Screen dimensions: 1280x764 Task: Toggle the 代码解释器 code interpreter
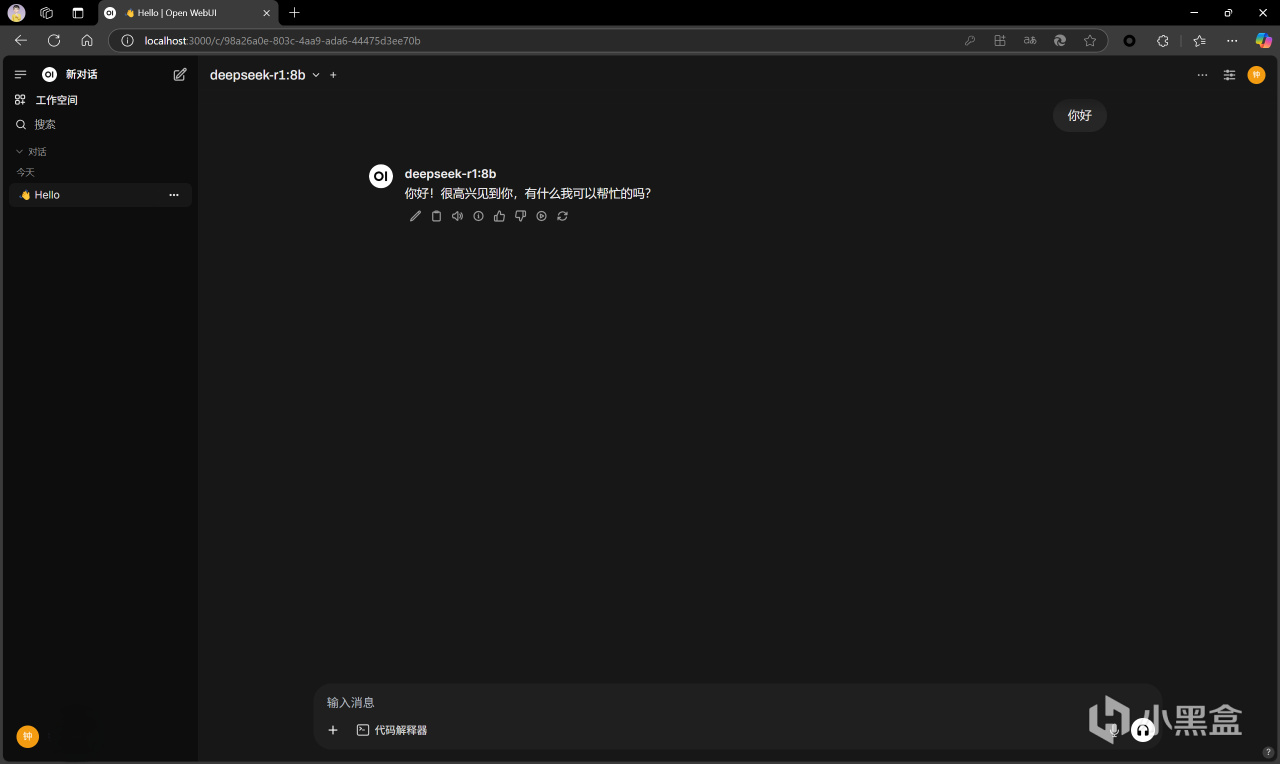point(392,730)
